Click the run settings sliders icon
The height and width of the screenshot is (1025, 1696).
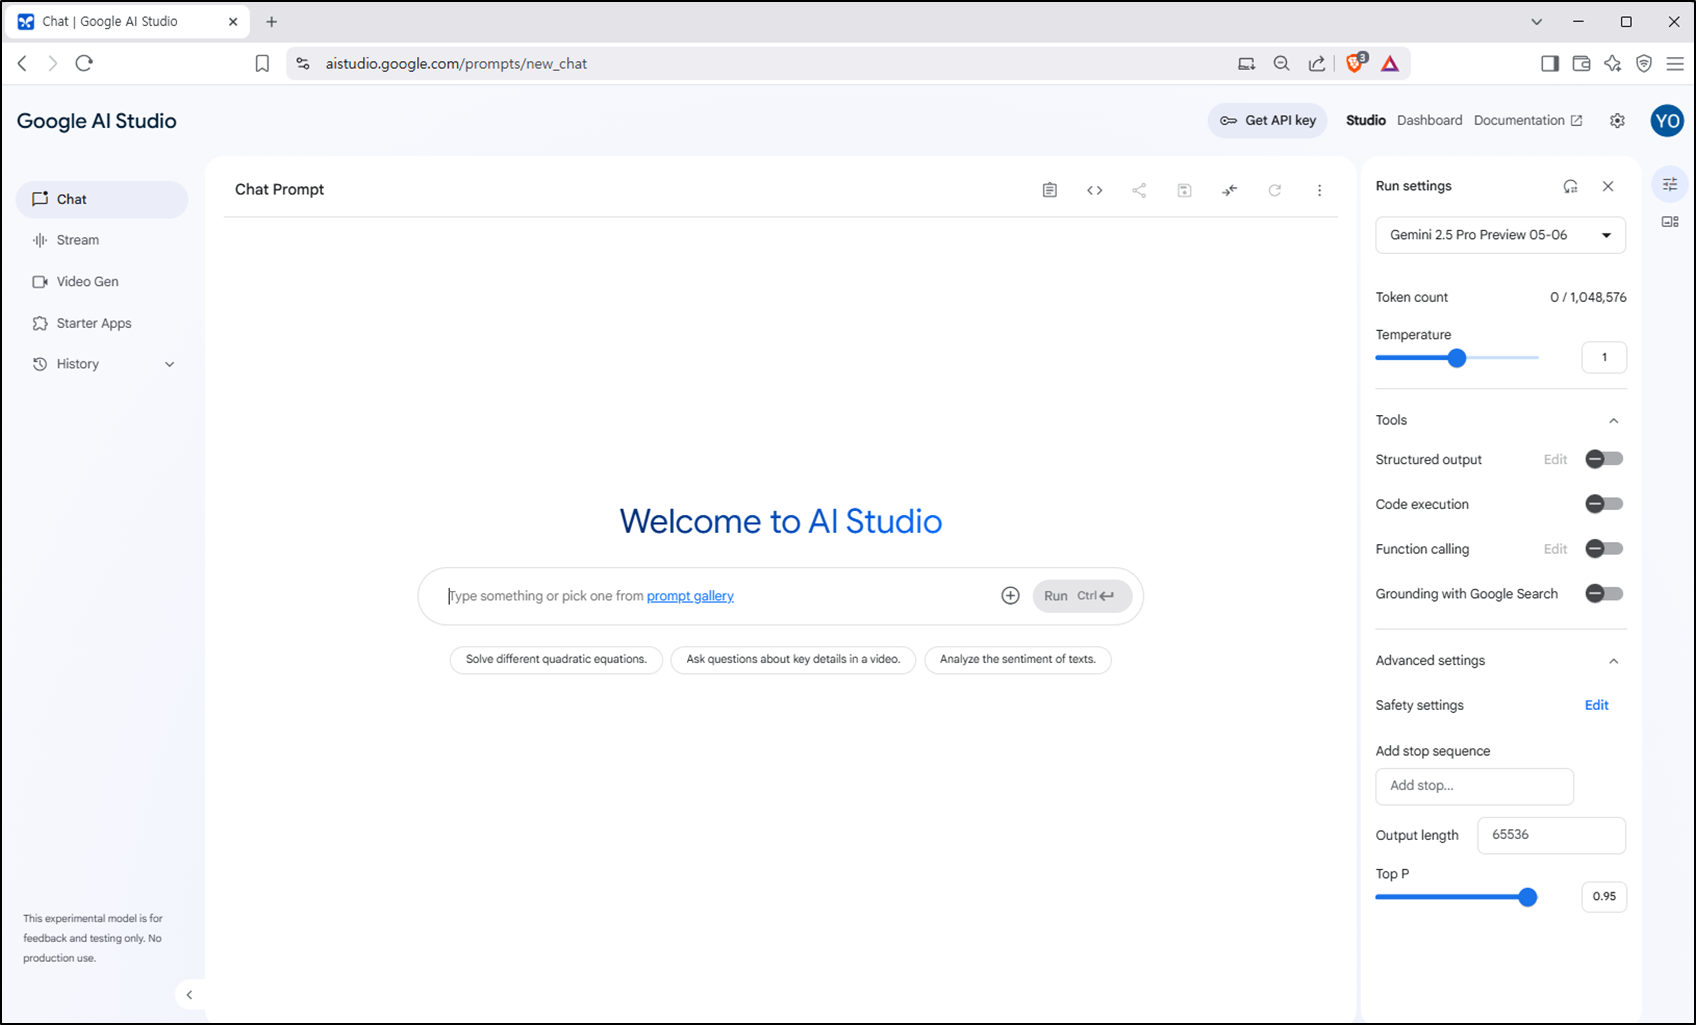(1670, 184)
